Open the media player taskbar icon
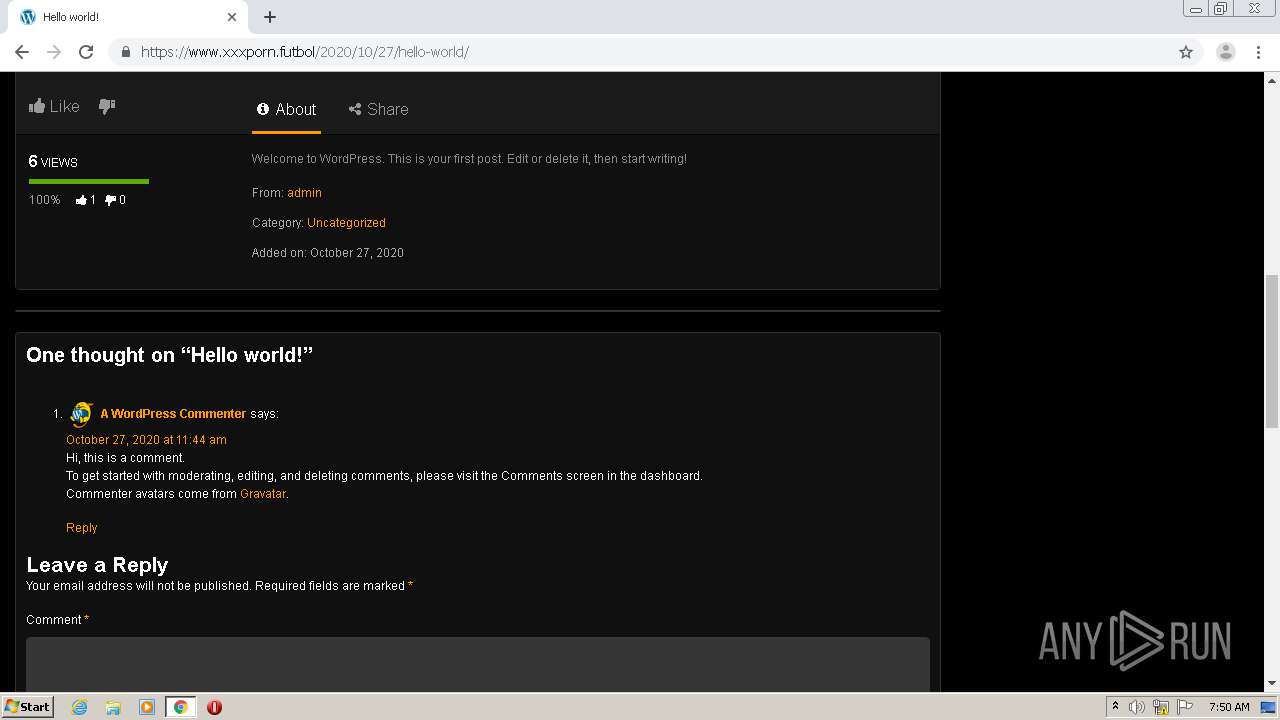 (x=147, y=707)
